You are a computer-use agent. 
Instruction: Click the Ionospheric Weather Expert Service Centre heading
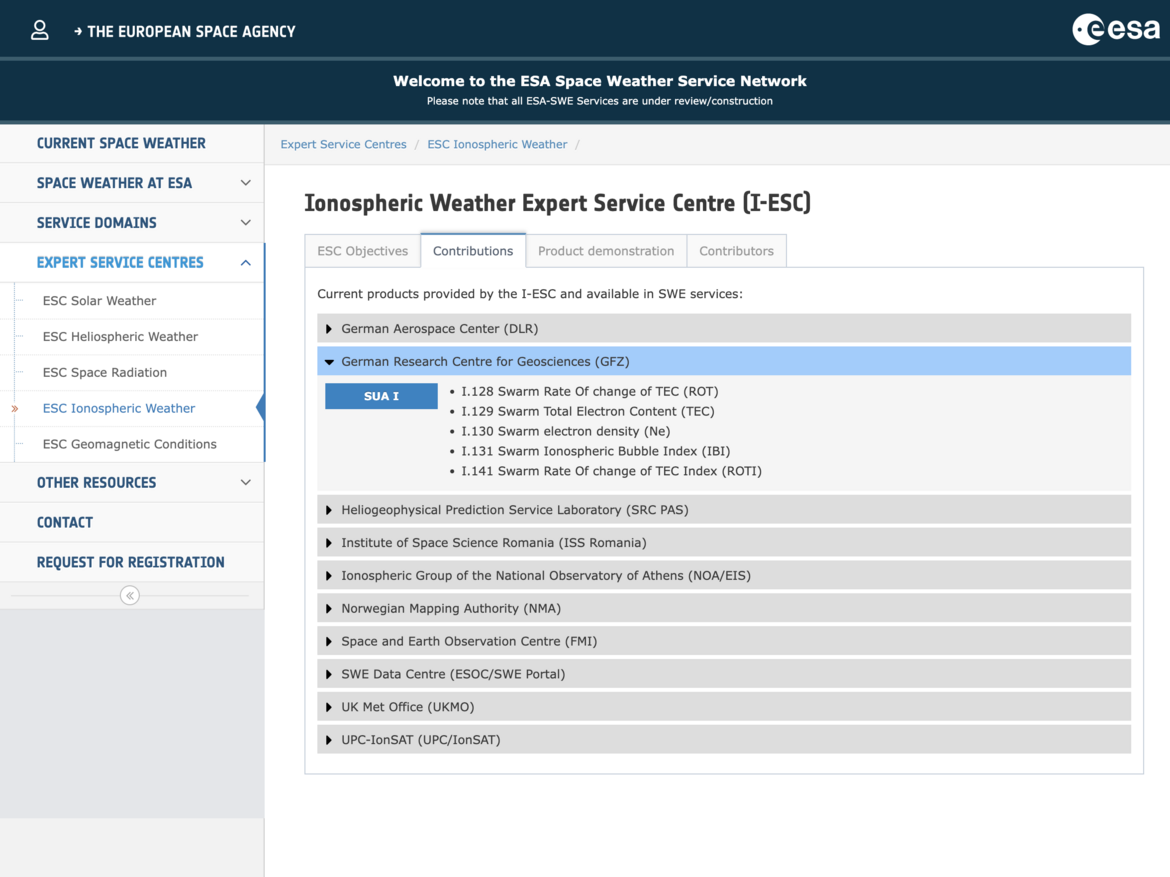pos(557,203)
